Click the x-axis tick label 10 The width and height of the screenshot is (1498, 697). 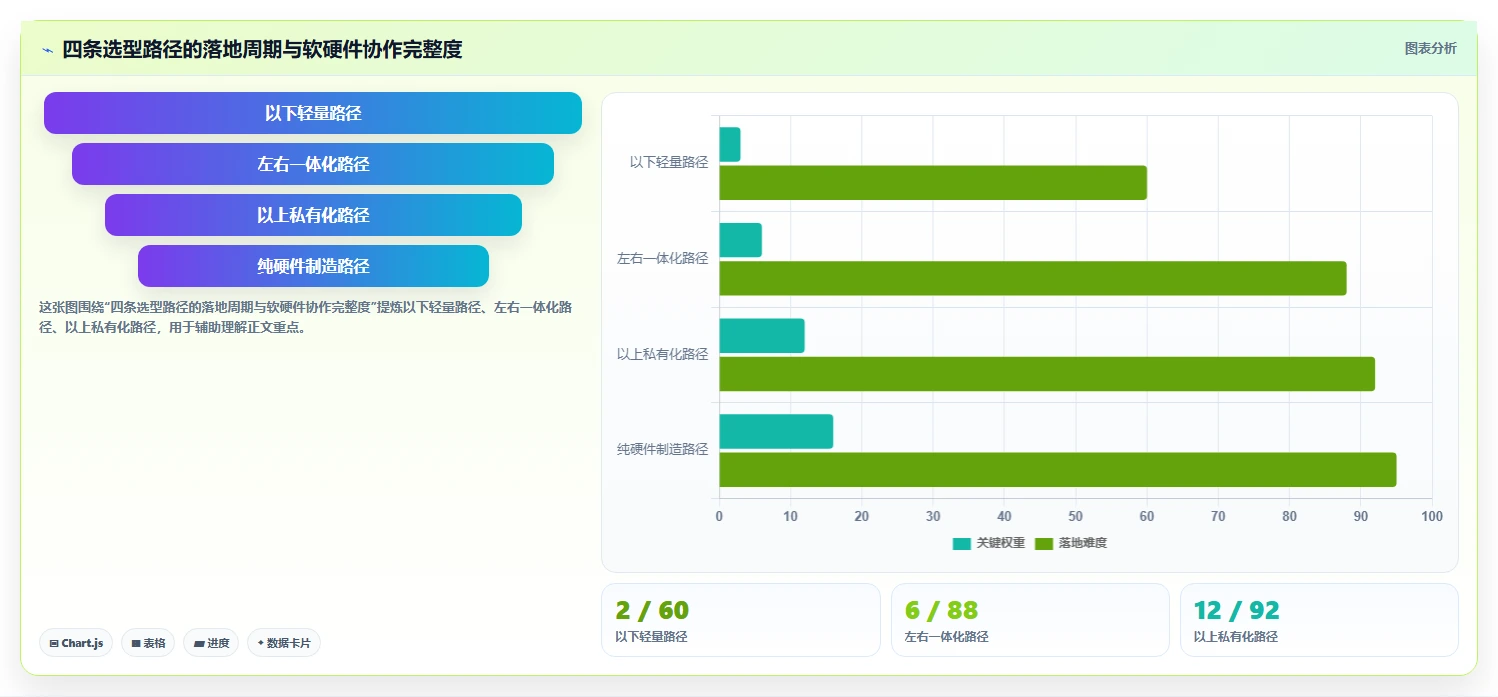(790, 516)
